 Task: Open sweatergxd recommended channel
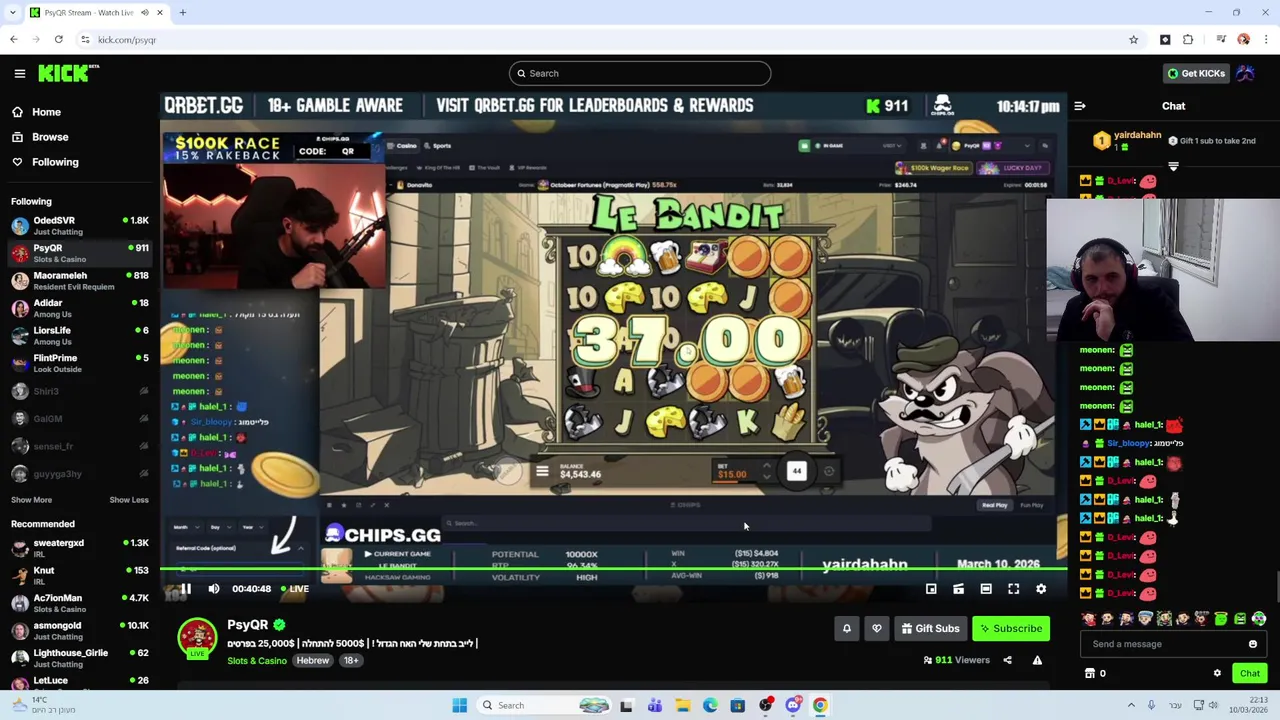[80, 548]
